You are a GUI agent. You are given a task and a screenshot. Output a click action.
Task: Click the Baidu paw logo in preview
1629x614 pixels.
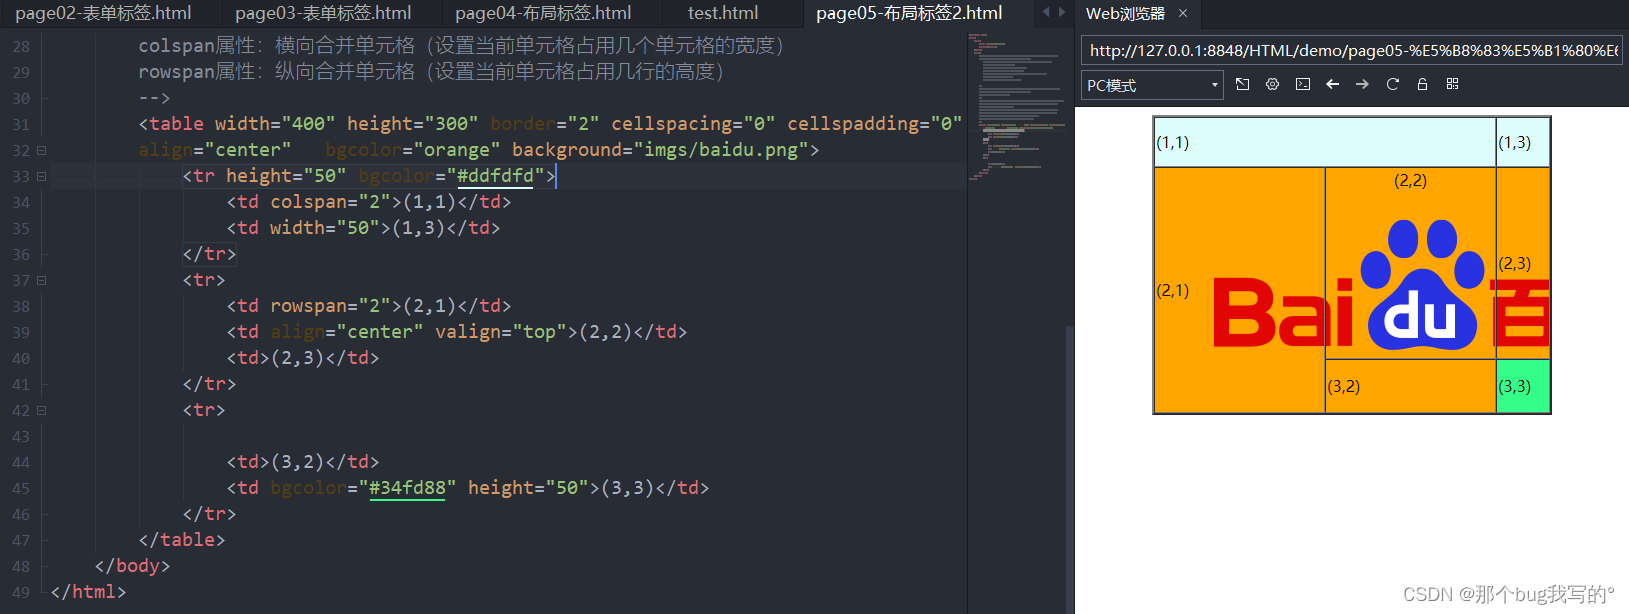pyautogui.click(x=1422, y=285)
